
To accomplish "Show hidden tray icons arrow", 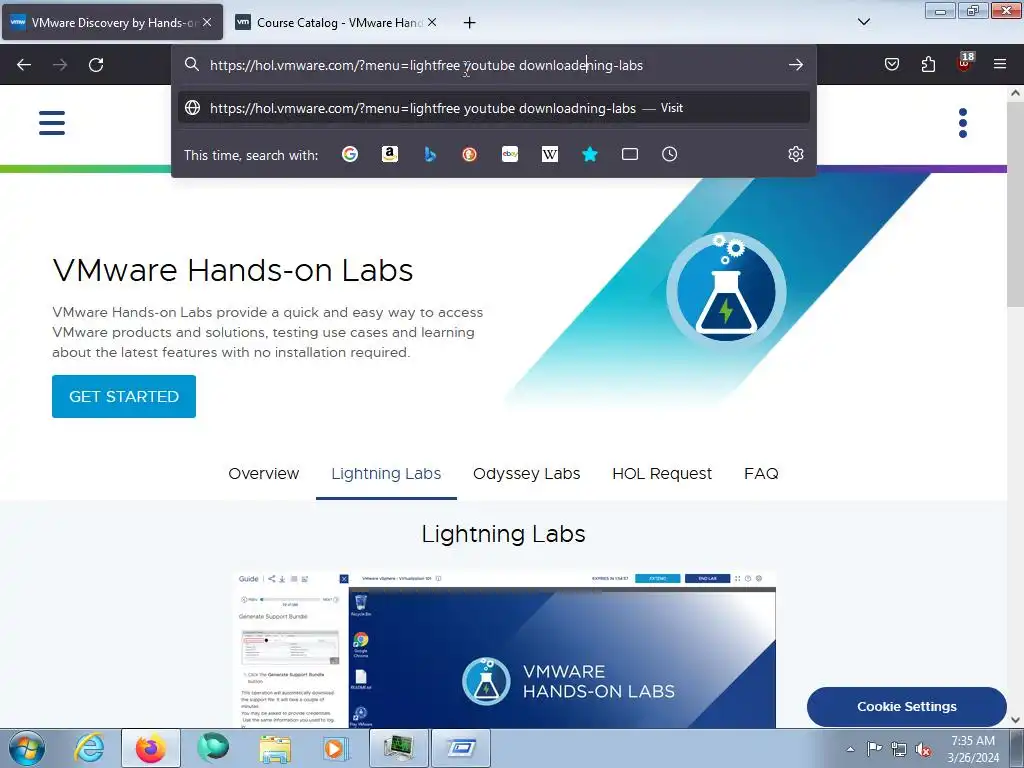I will (850, 750).
